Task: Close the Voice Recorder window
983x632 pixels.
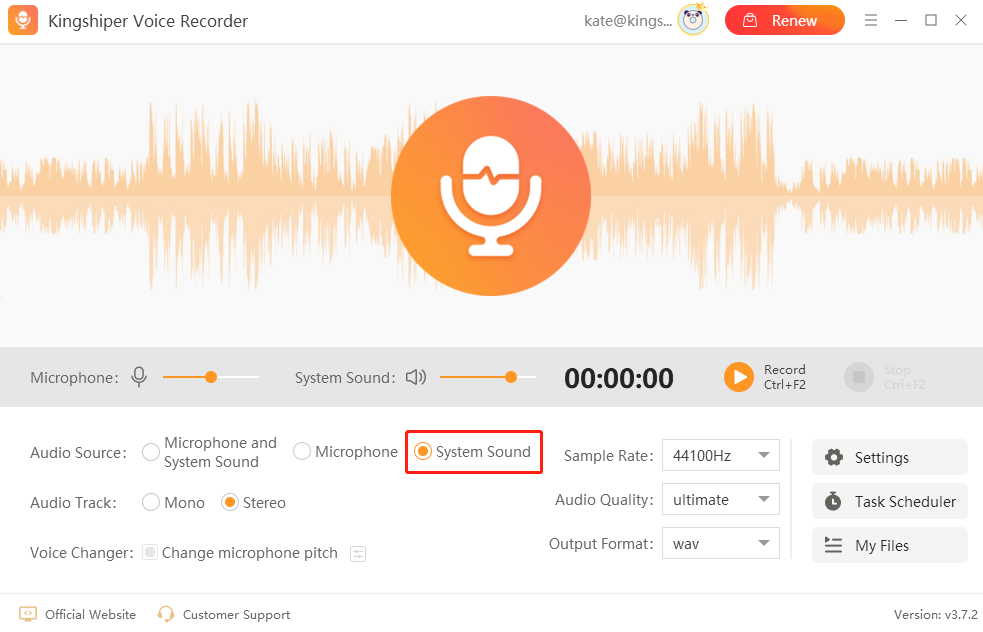Action: [961, 20]
